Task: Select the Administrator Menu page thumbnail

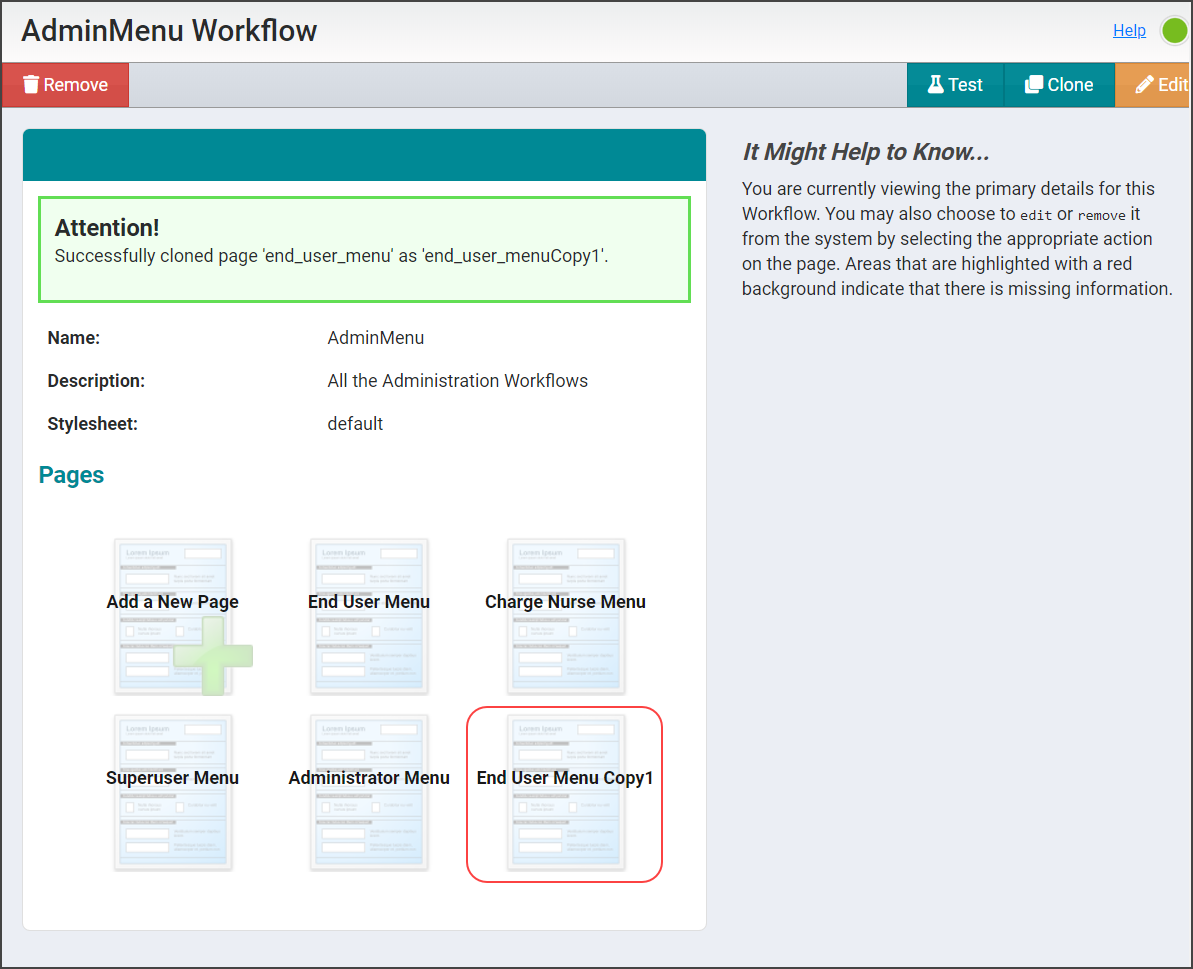Action: [369, 792]
